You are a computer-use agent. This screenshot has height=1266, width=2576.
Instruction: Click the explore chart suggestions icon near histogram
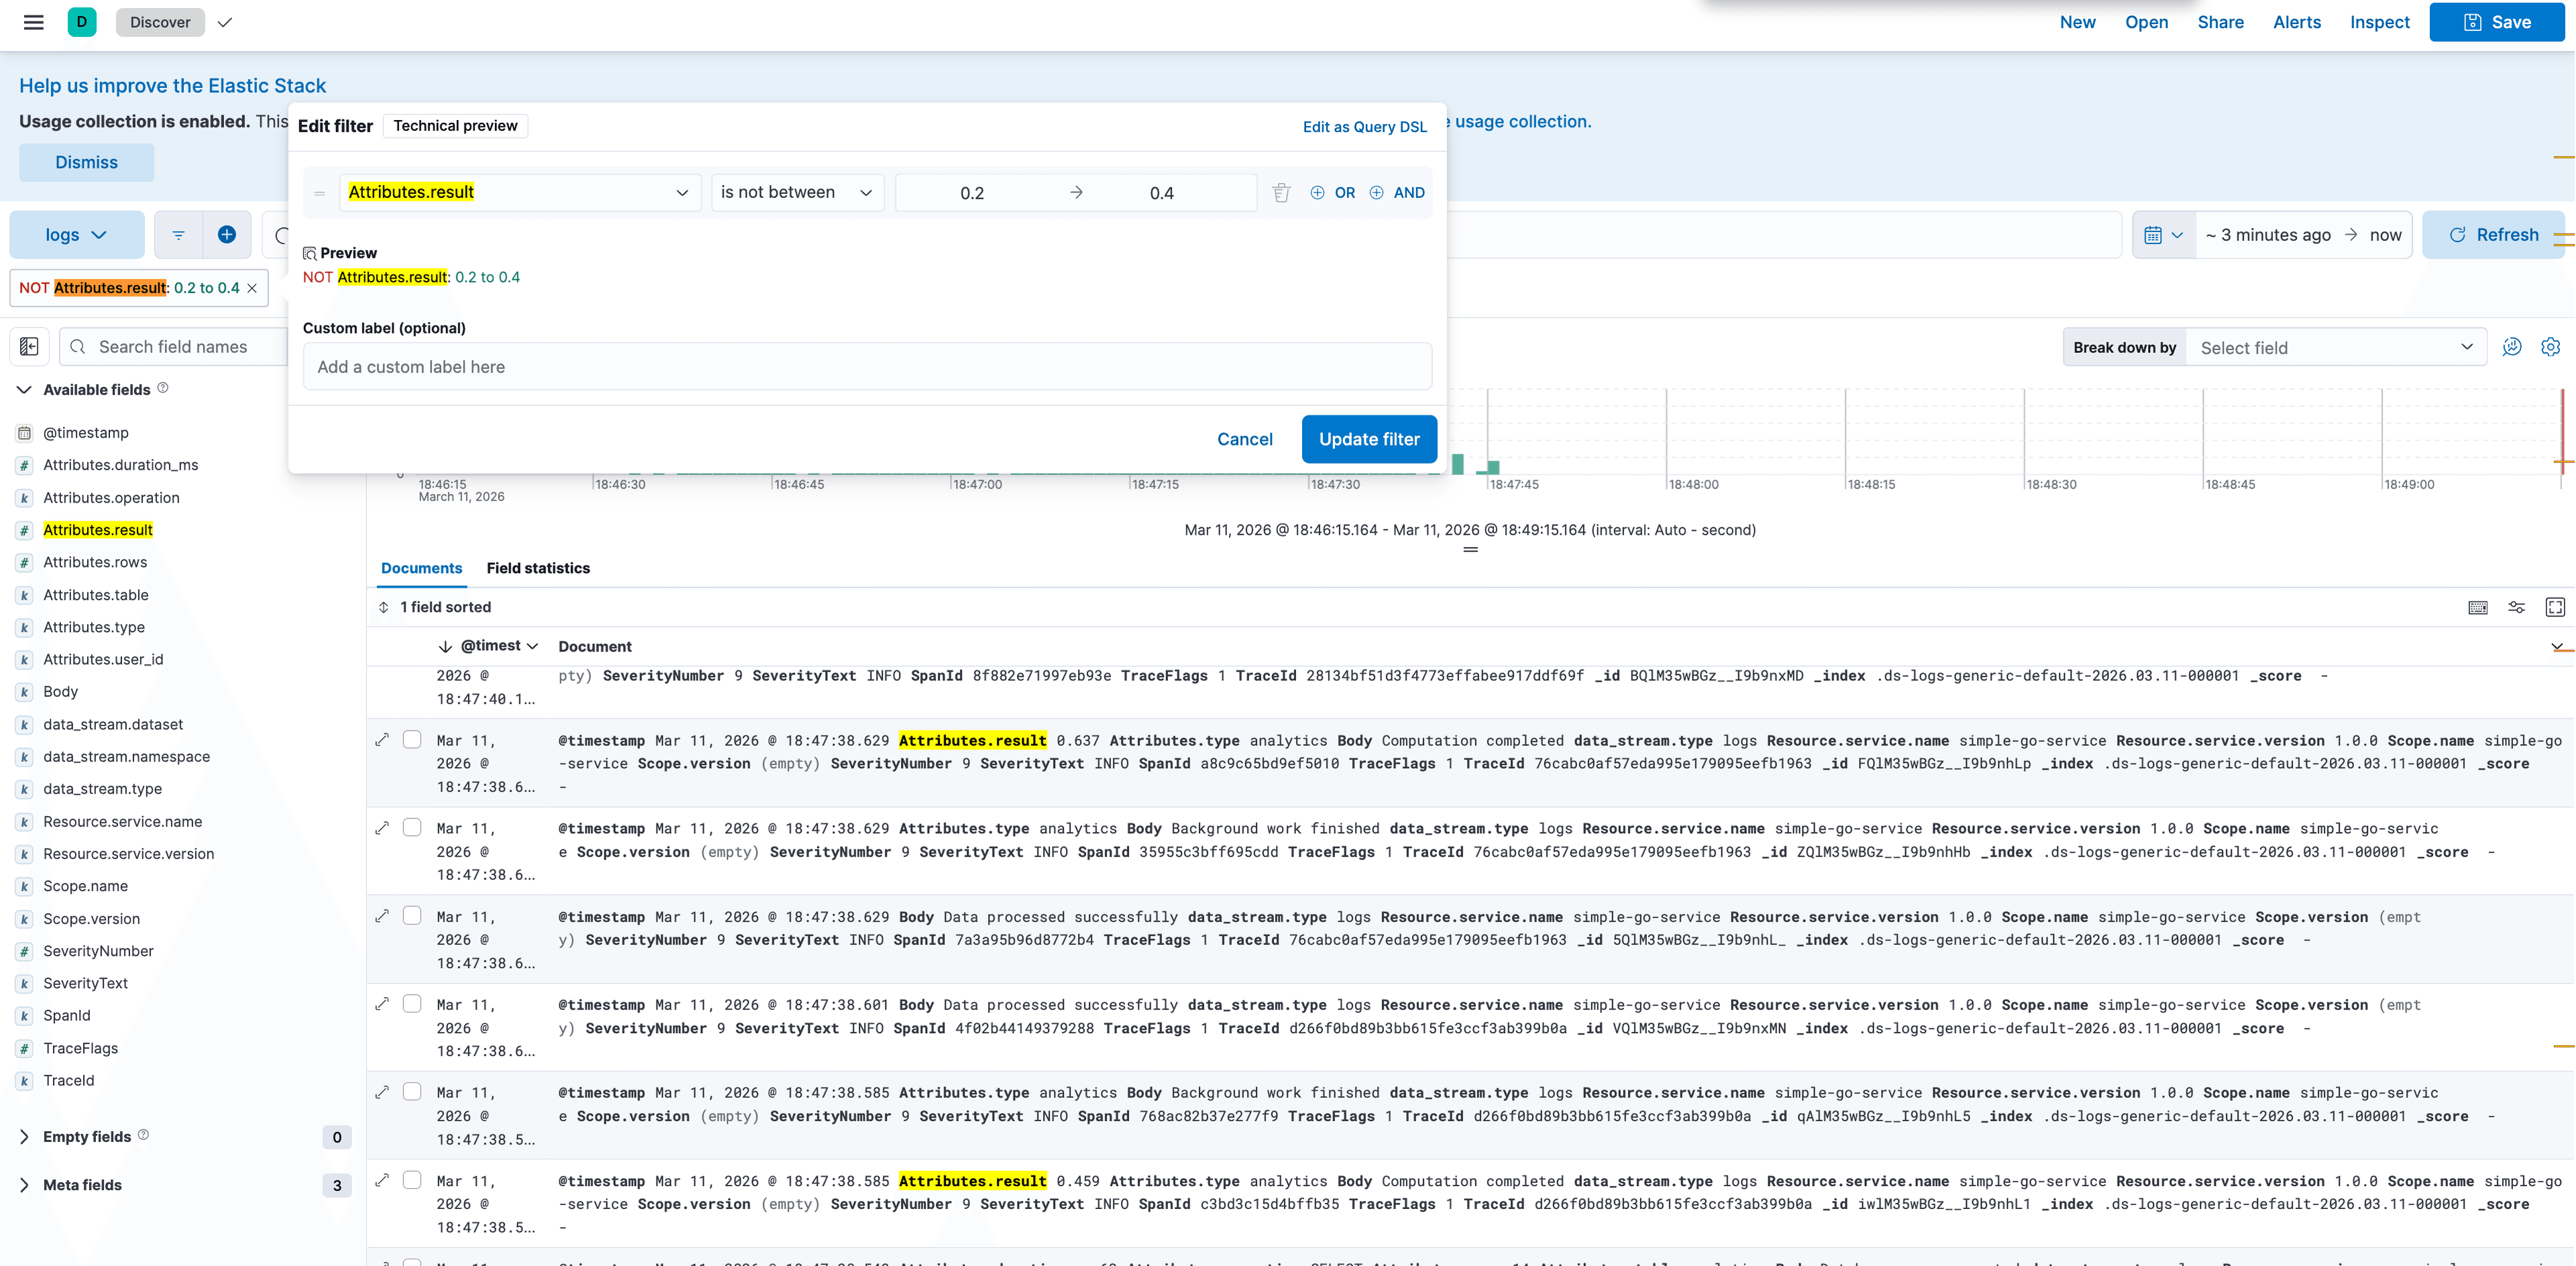[x=2512, y=347]
